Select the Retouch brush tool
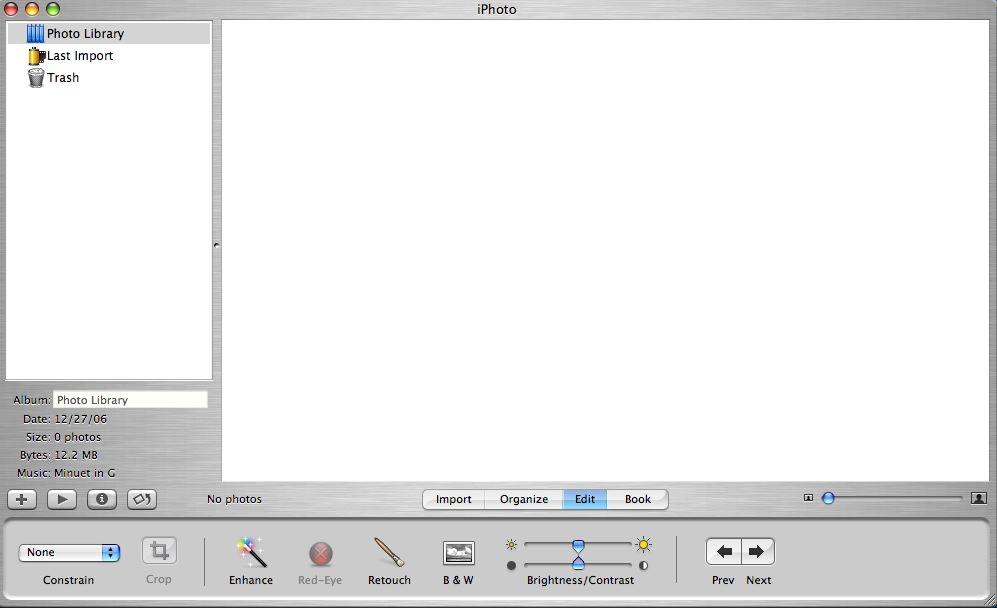The width and height of the screenshot is (997, 608). point(389,552)
